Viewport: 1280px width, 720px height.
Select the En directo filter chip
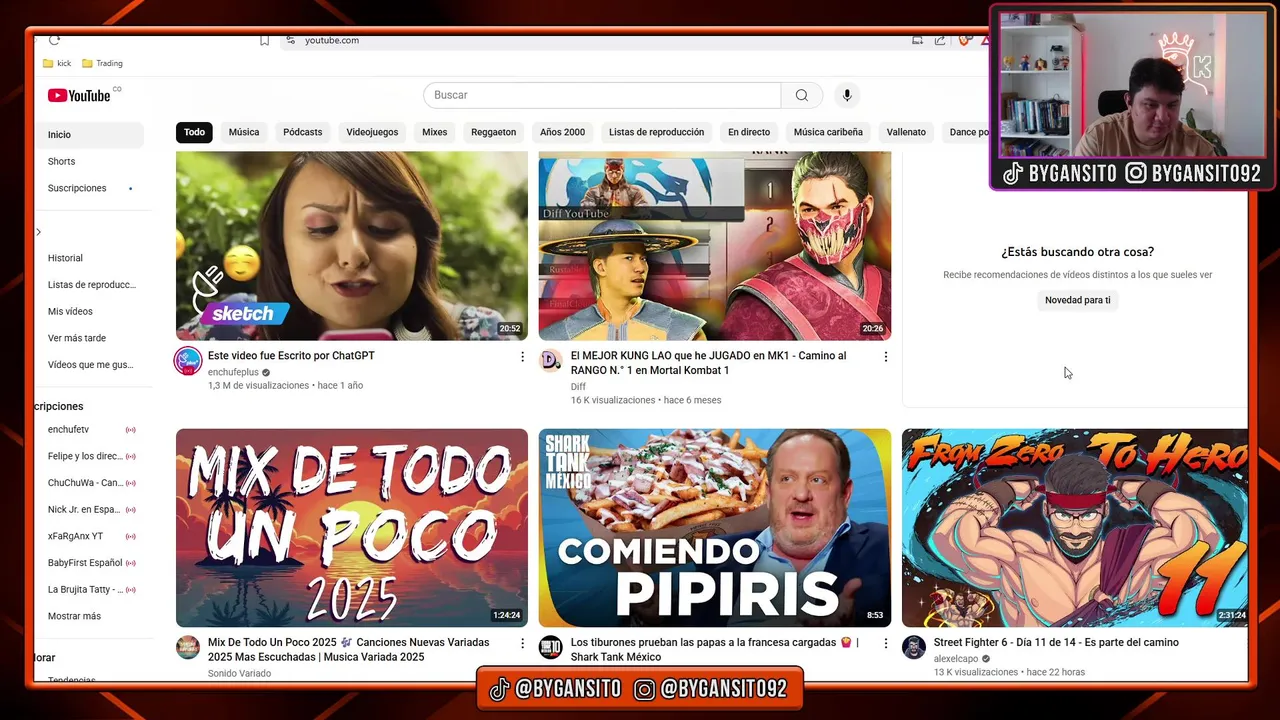tap(749, 132)
